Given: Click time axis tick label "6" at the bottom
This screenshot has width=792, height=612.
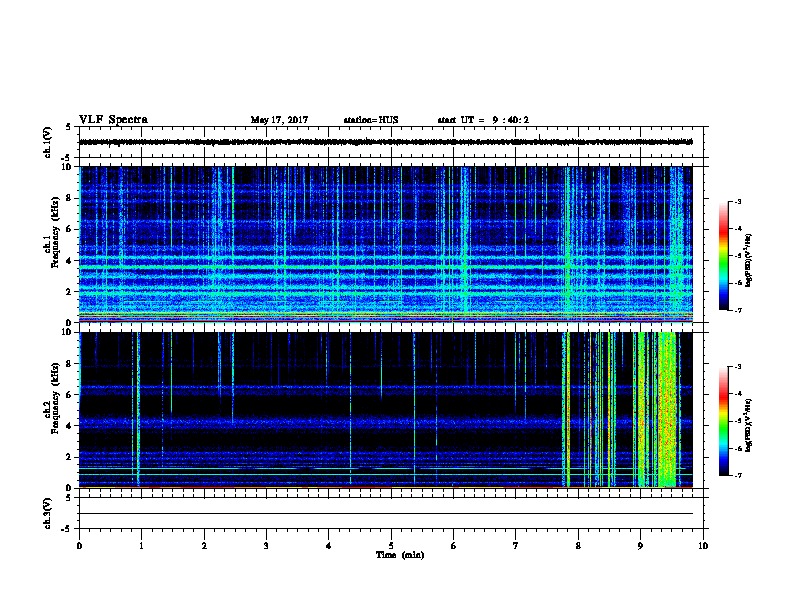Looking at the screenshot, I should (x=453, y=546).
